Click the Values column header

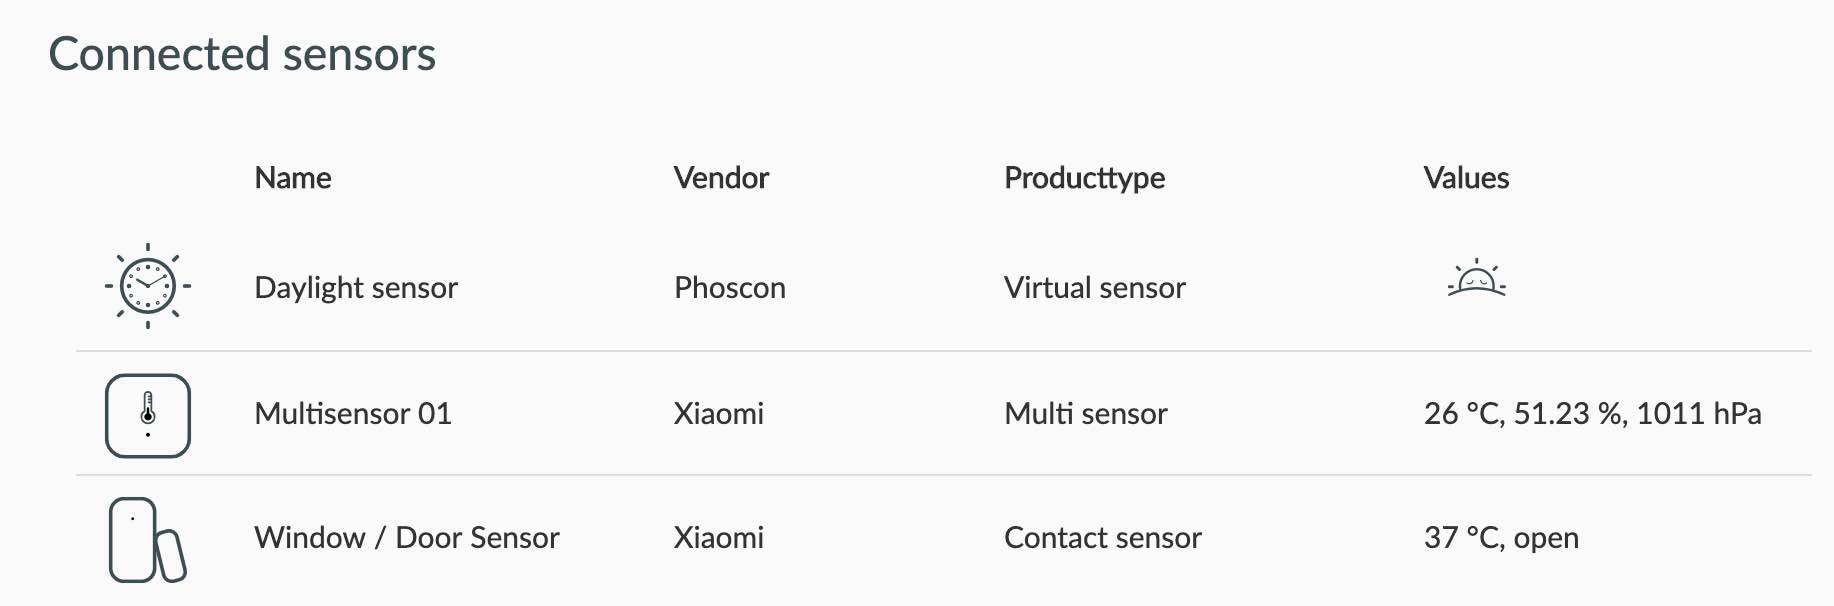[1466, 178]
